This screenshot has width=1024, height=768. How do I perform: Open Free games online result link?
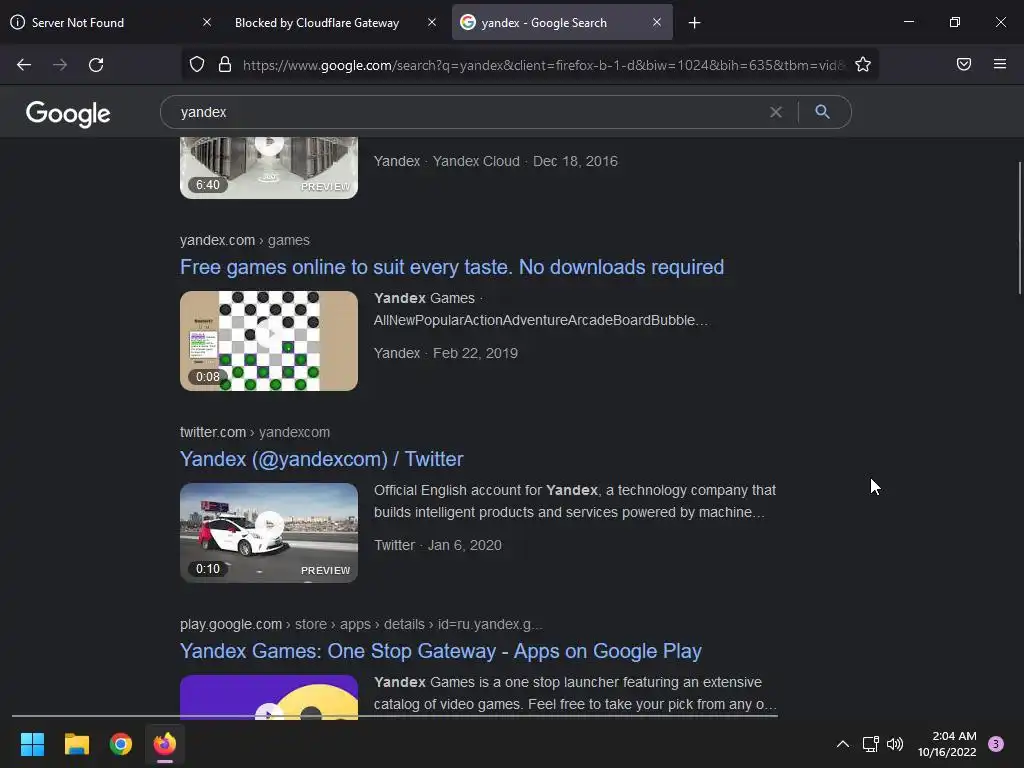click(452, 267)
